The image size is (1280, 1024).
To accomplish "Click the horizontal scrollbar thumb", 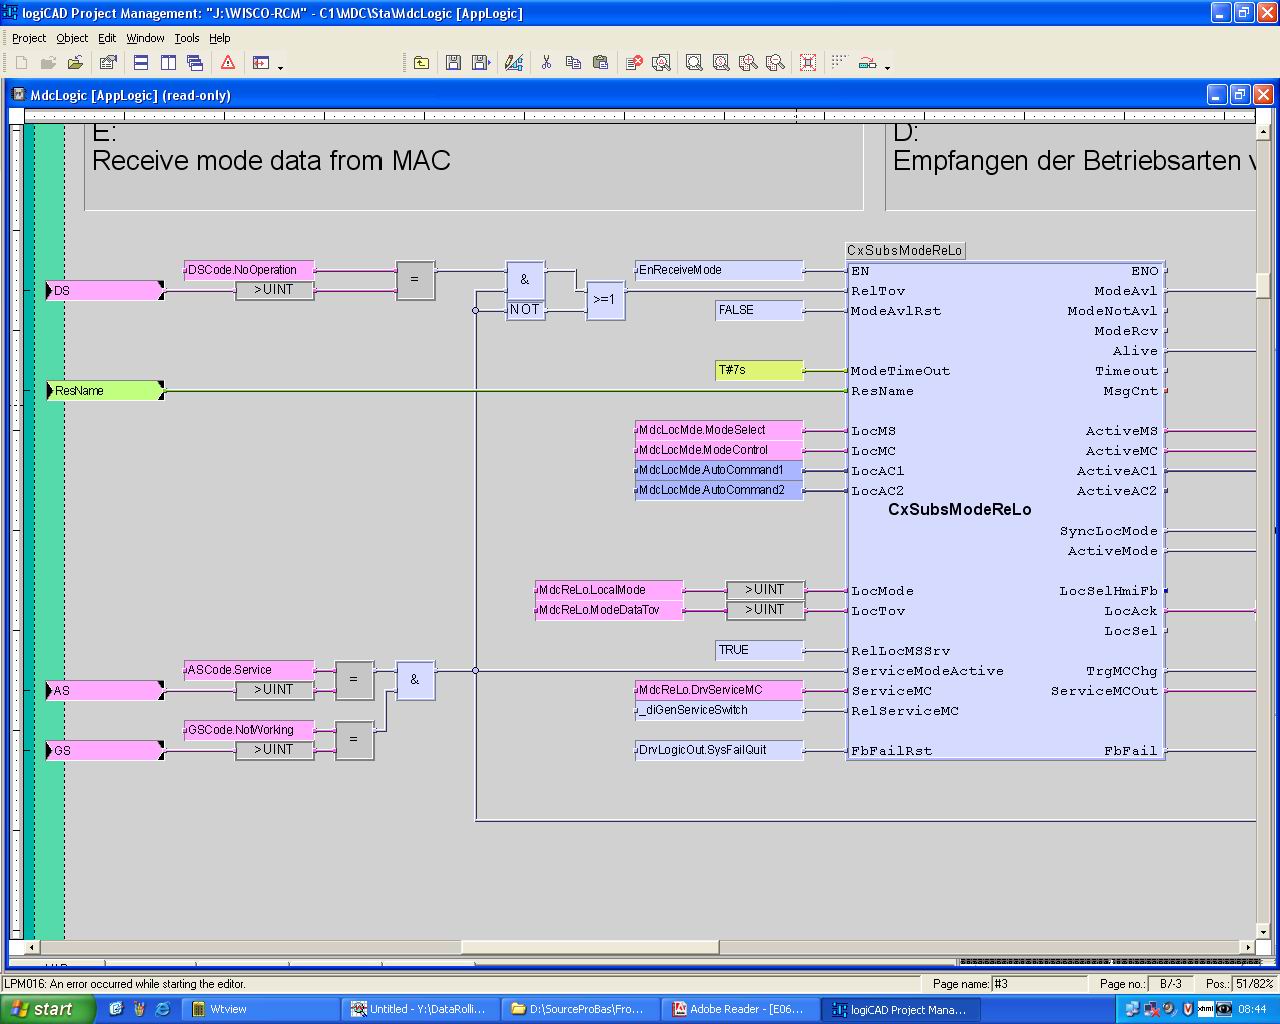I will click(590, 946).
